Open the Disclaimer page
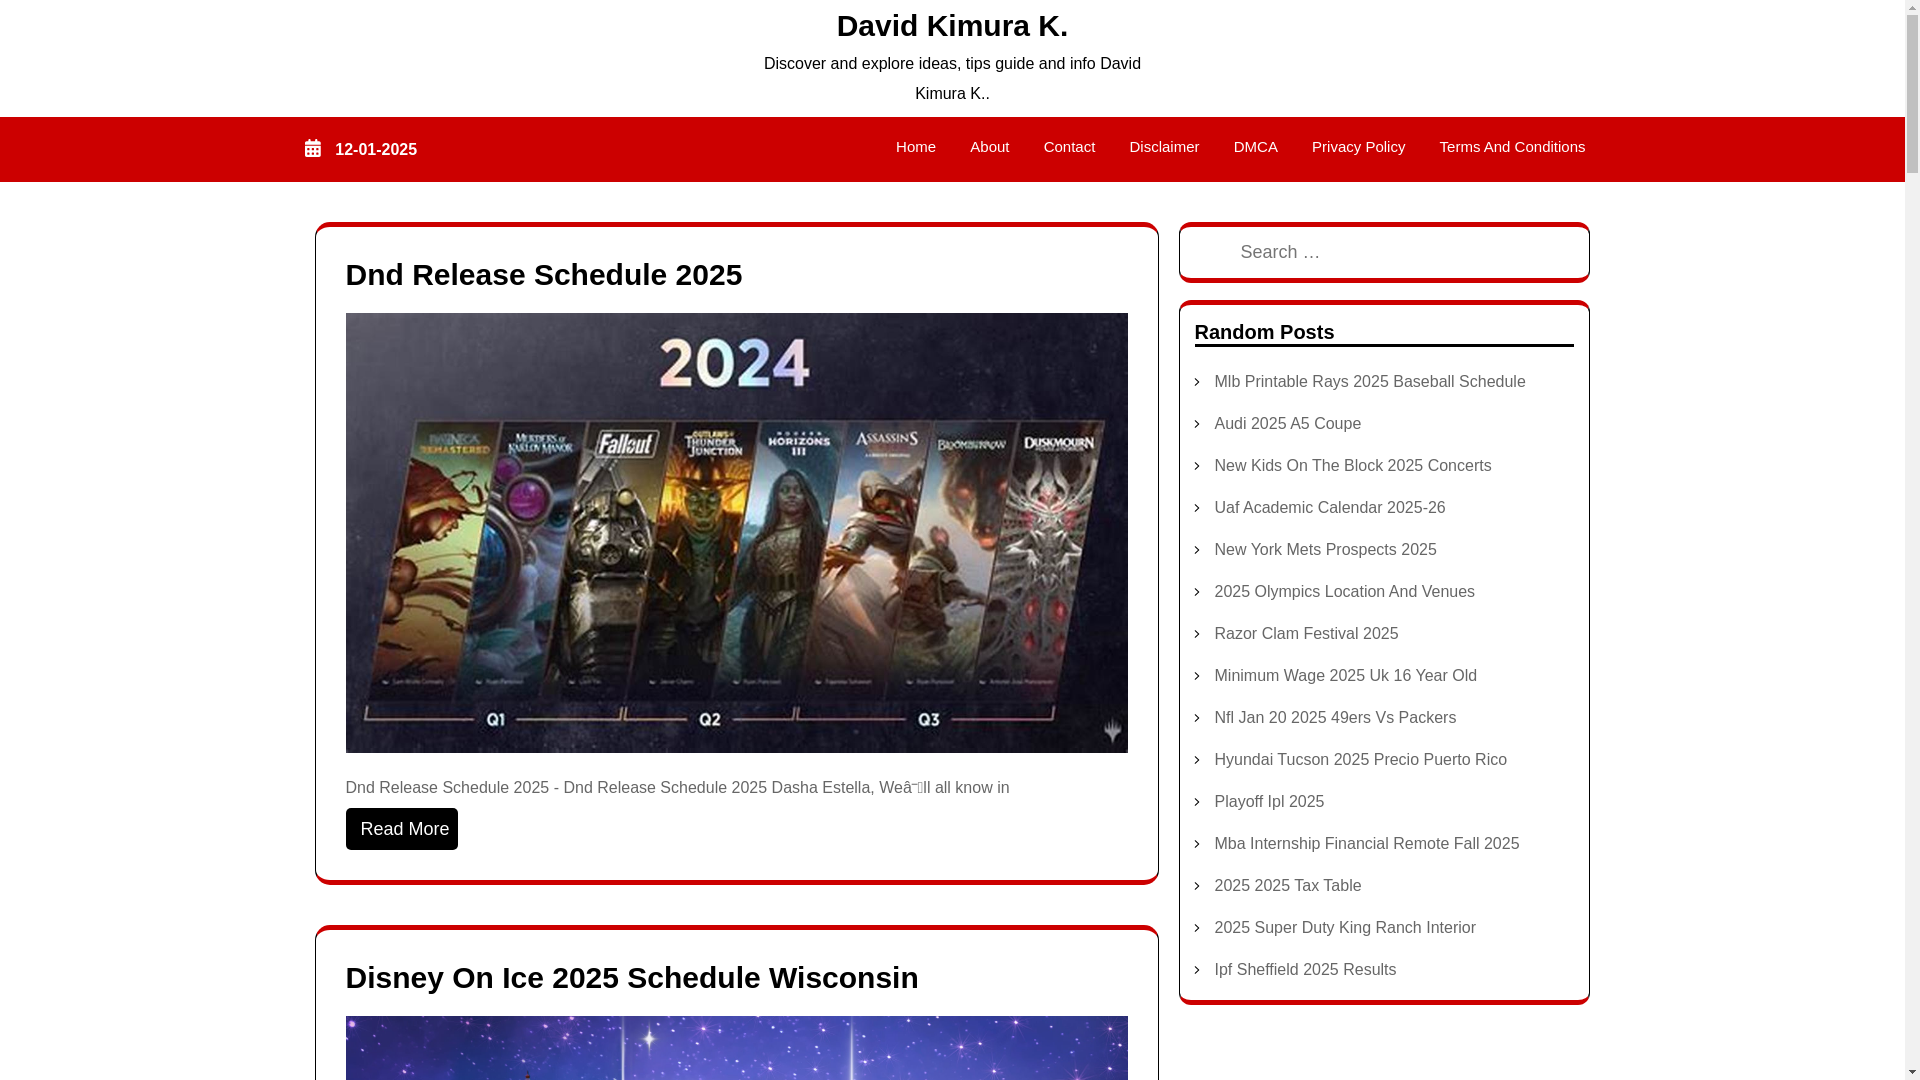 coord(1164,147)
